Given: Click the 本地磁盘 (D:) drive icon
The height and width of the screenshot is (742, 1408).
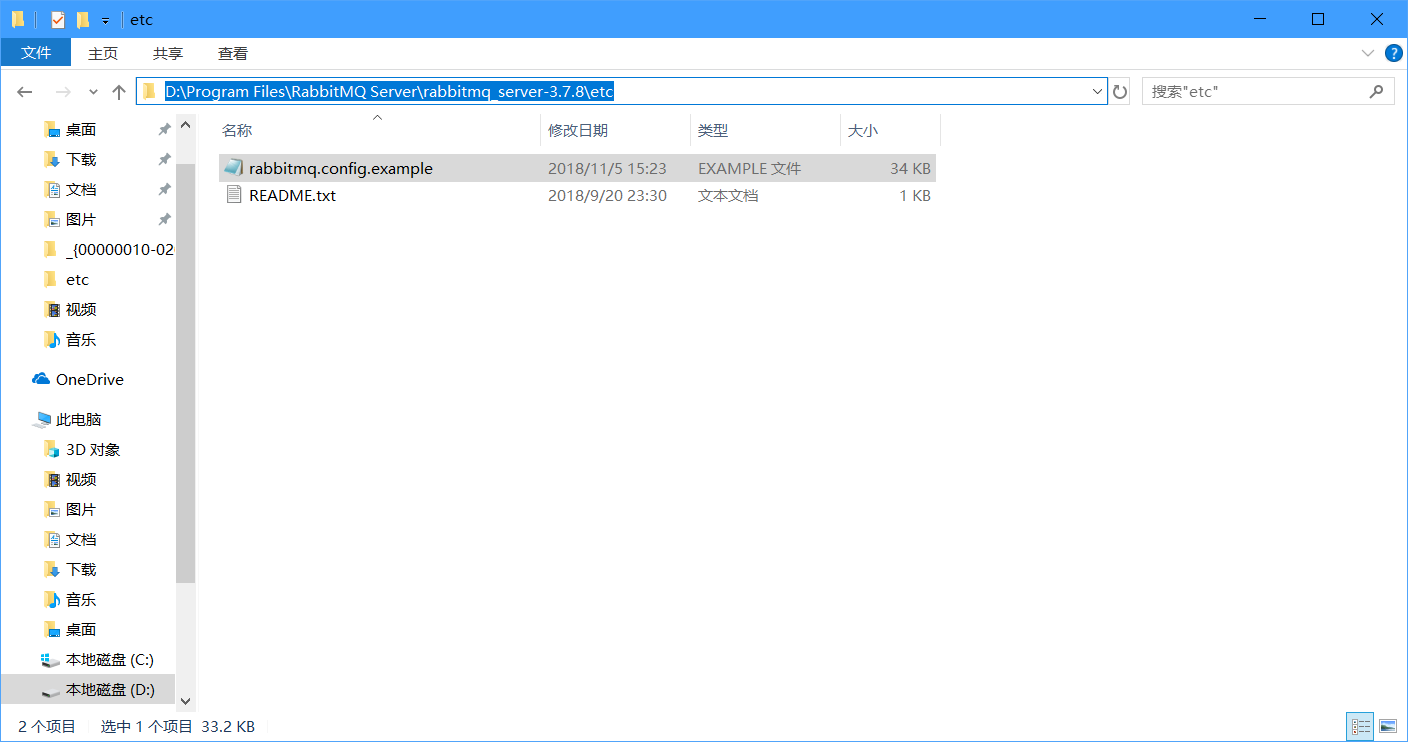Looking at the screenshot, I should [x=50, y=689].
